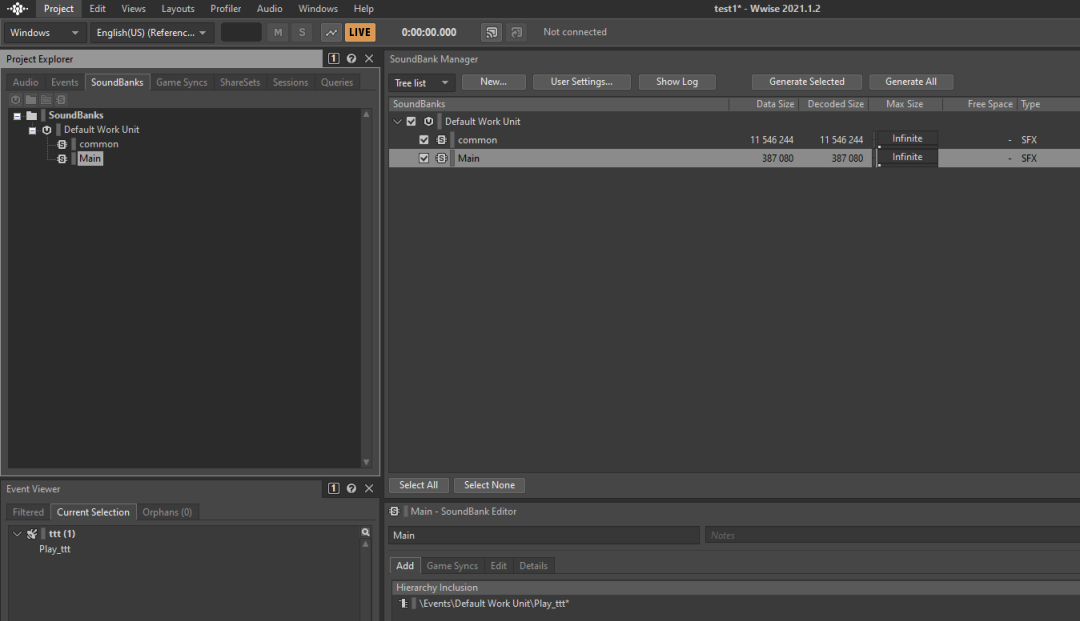The image size is (1080, 621).
Task: Click the Main SoundBank icon in Project Explorer
Action: coord(62,159)
